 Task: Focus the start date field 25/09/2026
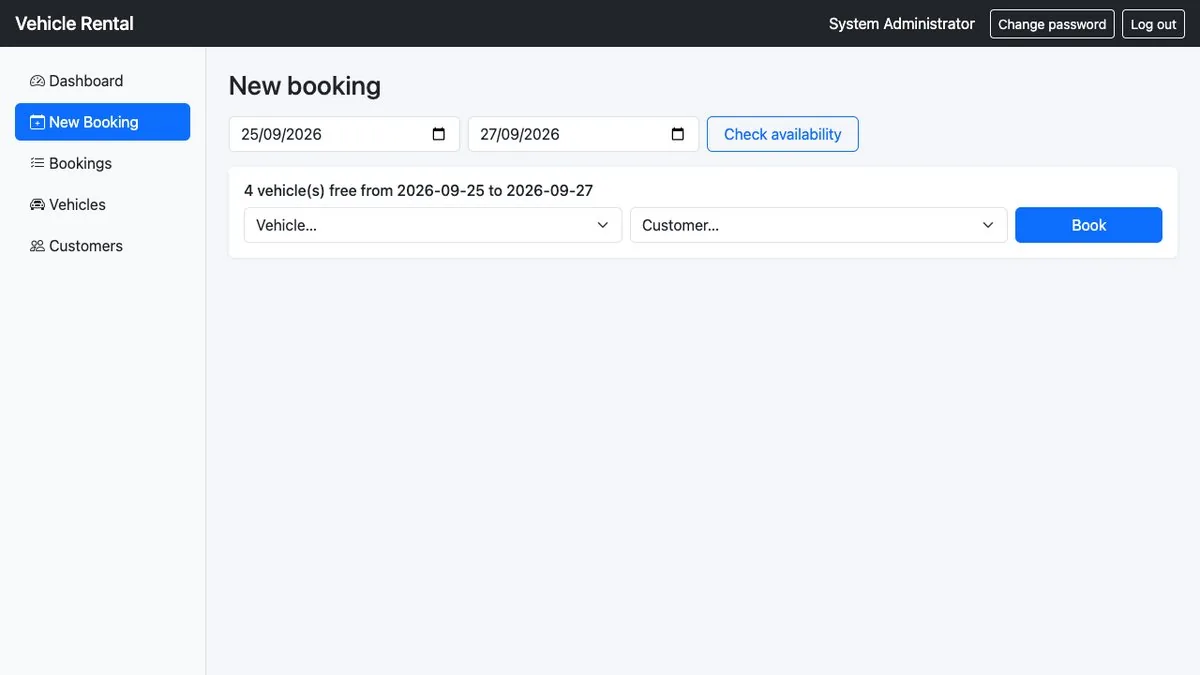(344, 134)
